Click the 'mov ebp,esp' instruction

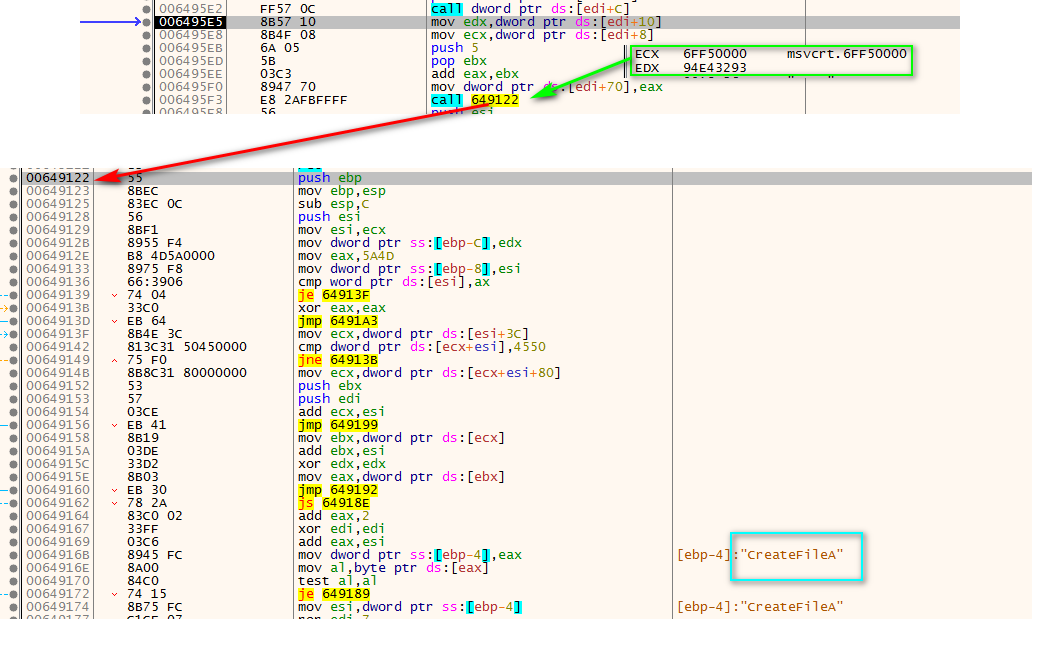click(x=342, y=191)
